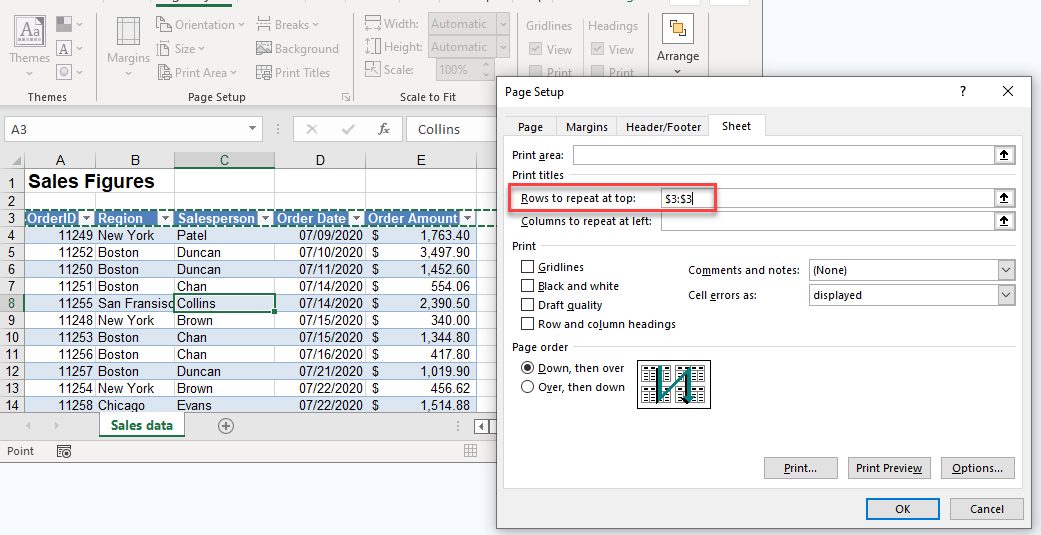Confirm dialog with OK
Screen dimensions: 1041x535
point(903,509)
